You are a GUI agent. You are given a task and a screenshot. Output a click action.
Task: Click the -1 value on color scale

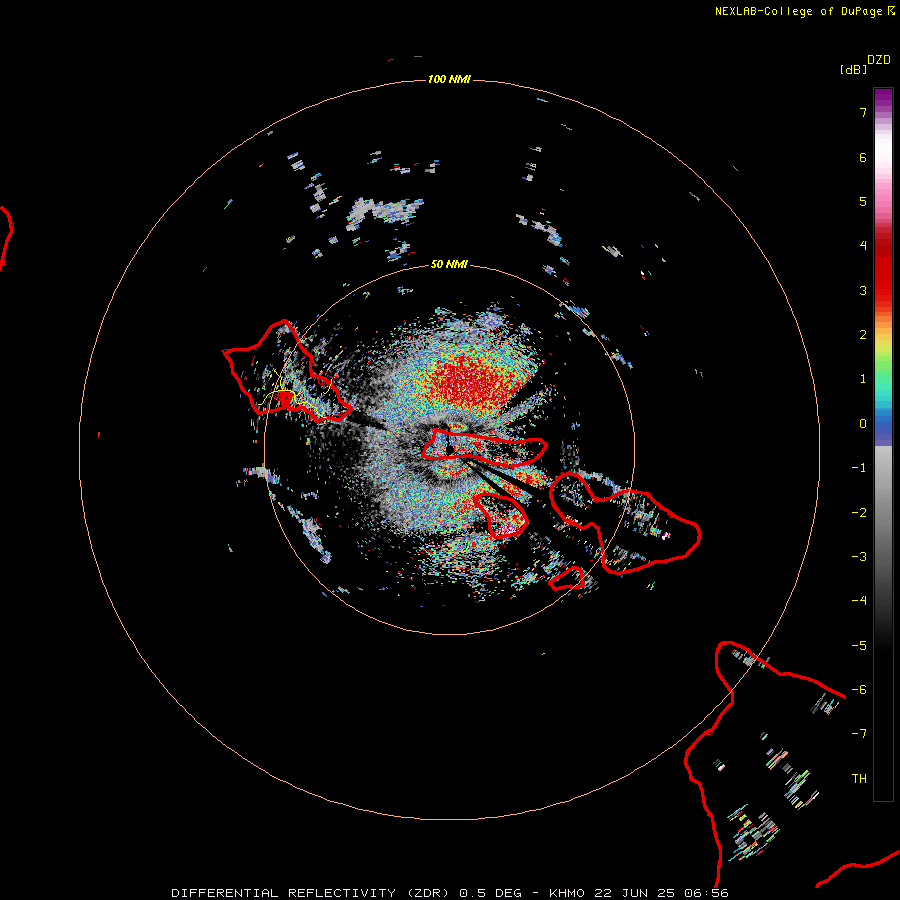click(859, 468)
